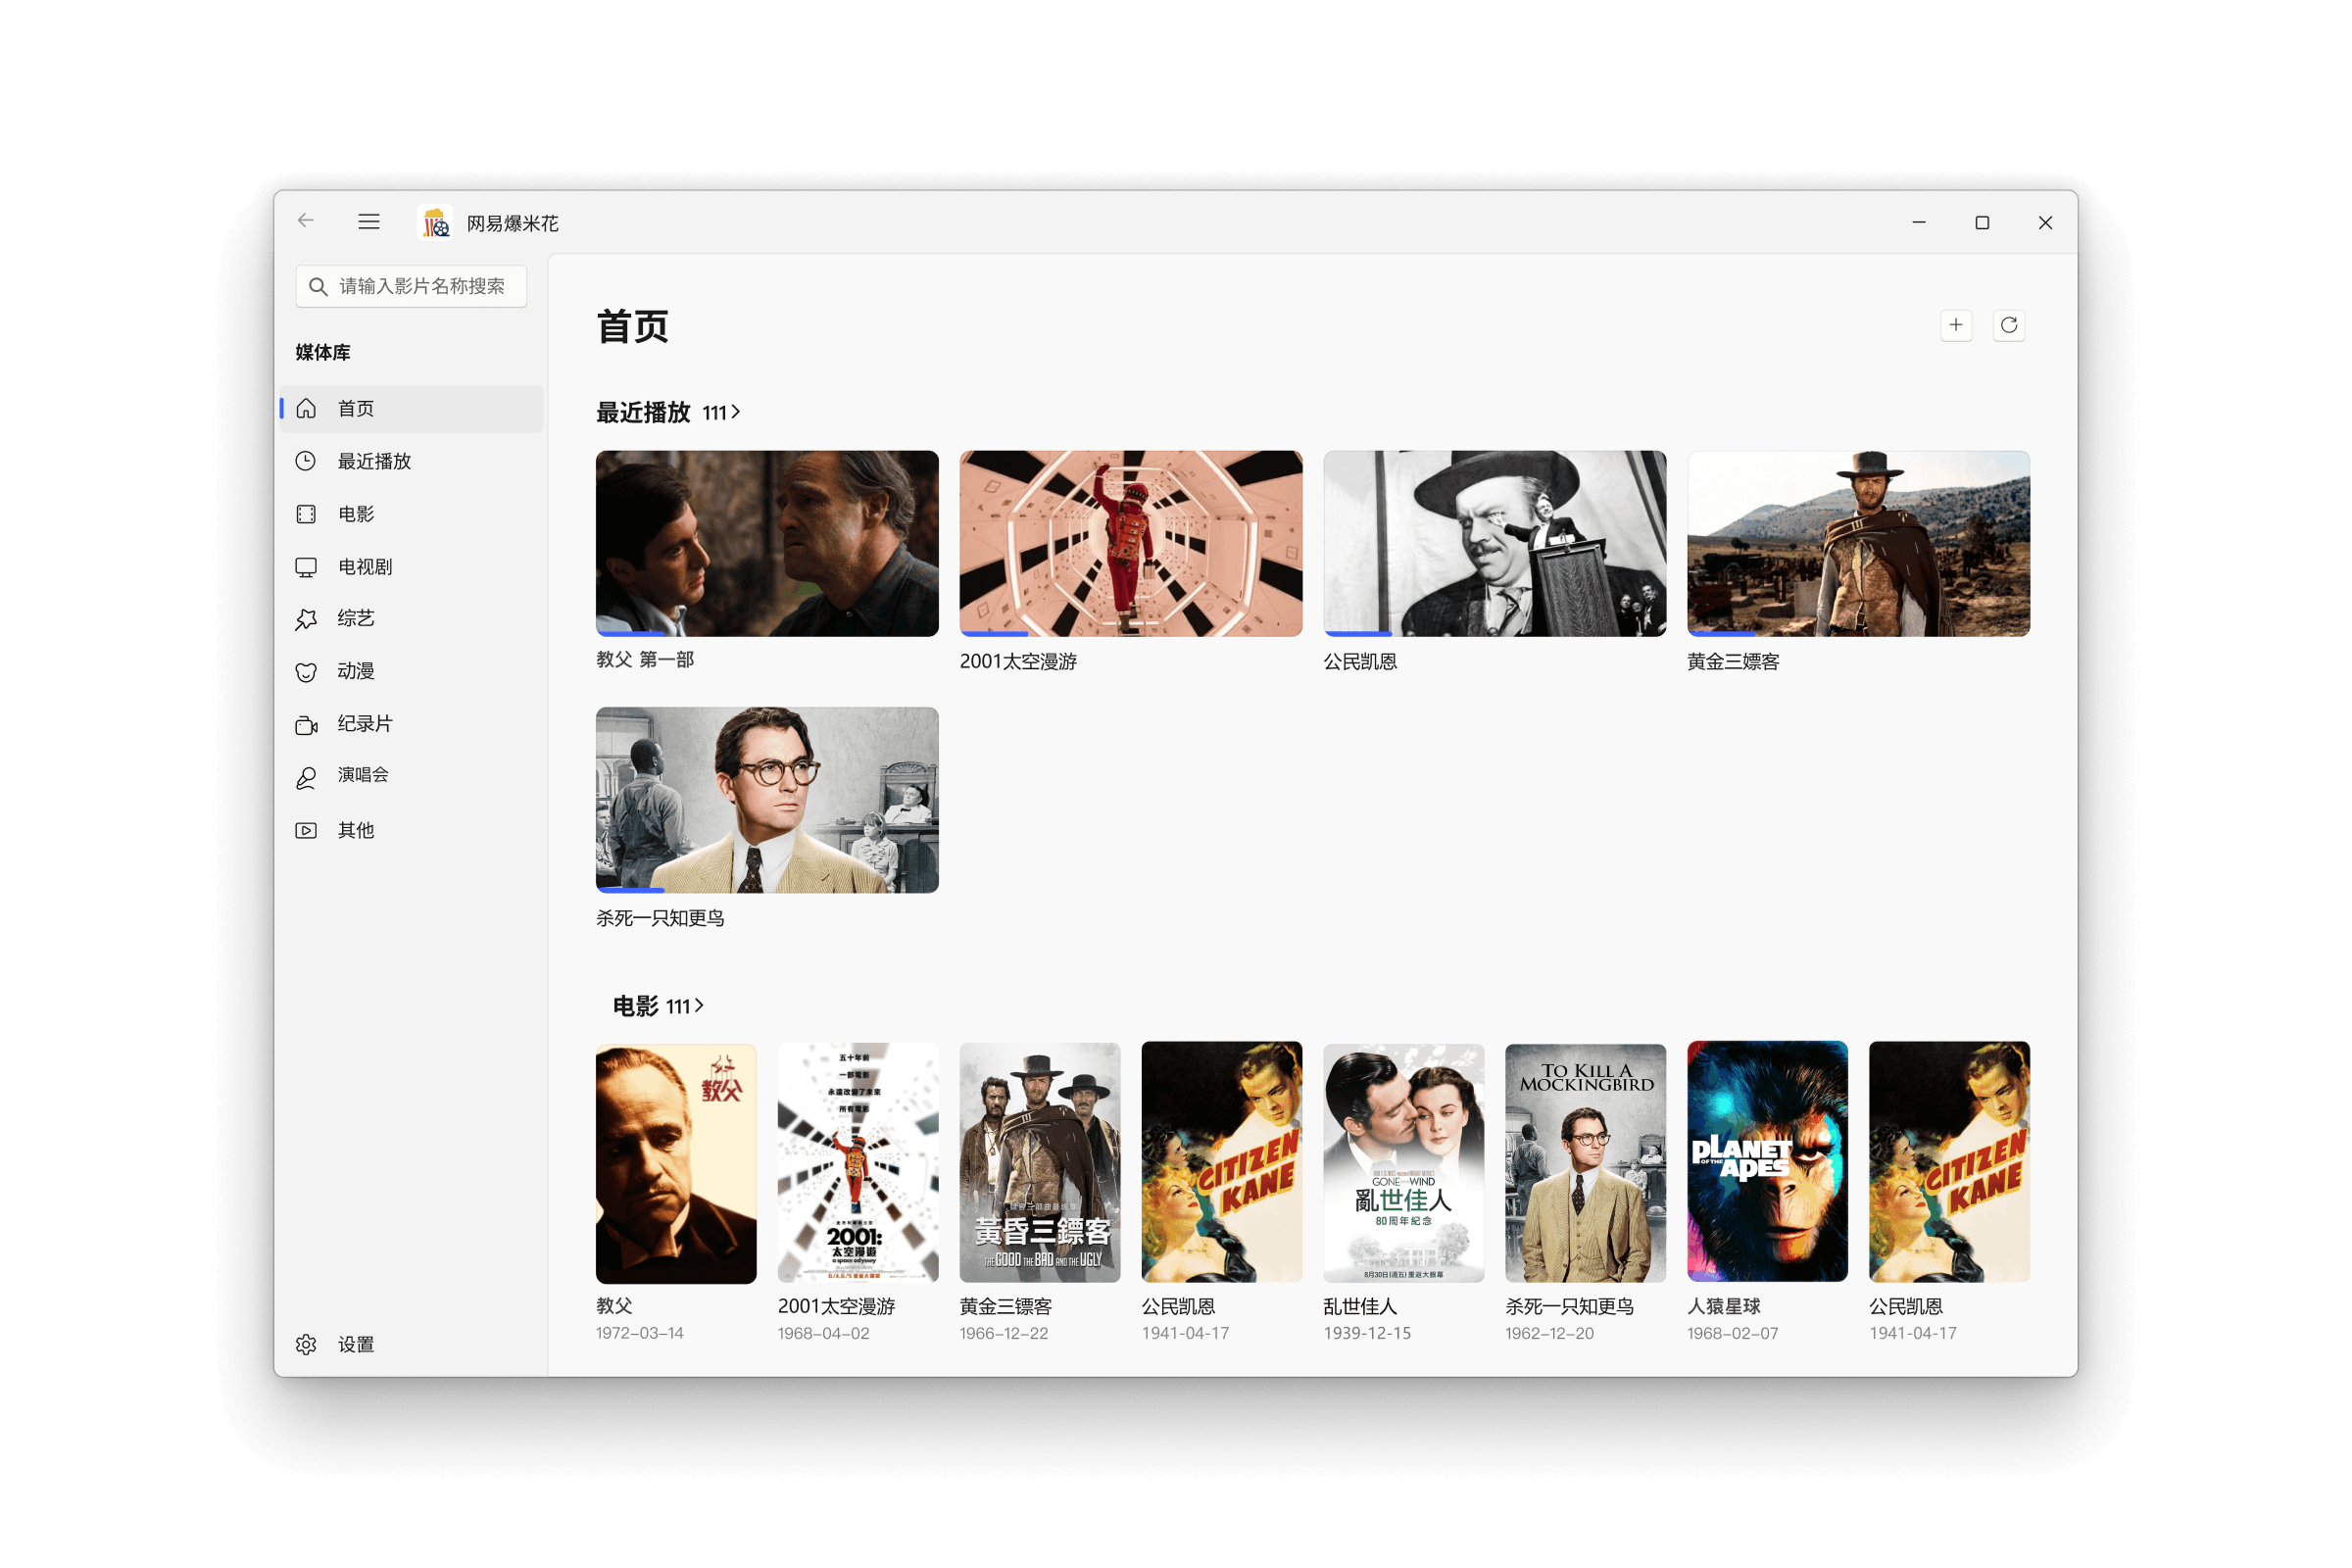
Task: Click the NetEase popcorn app logo
Action: coord(435,222)
